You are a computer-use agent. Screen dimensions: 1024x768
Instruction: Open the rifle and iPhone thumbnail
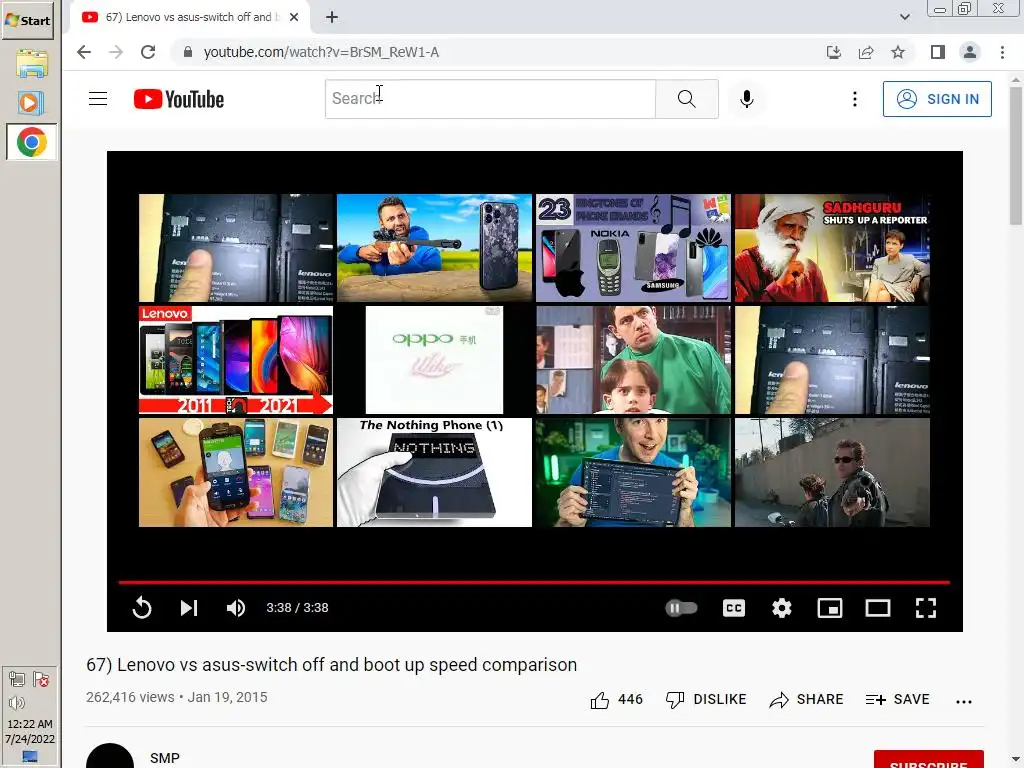[434, 248]
